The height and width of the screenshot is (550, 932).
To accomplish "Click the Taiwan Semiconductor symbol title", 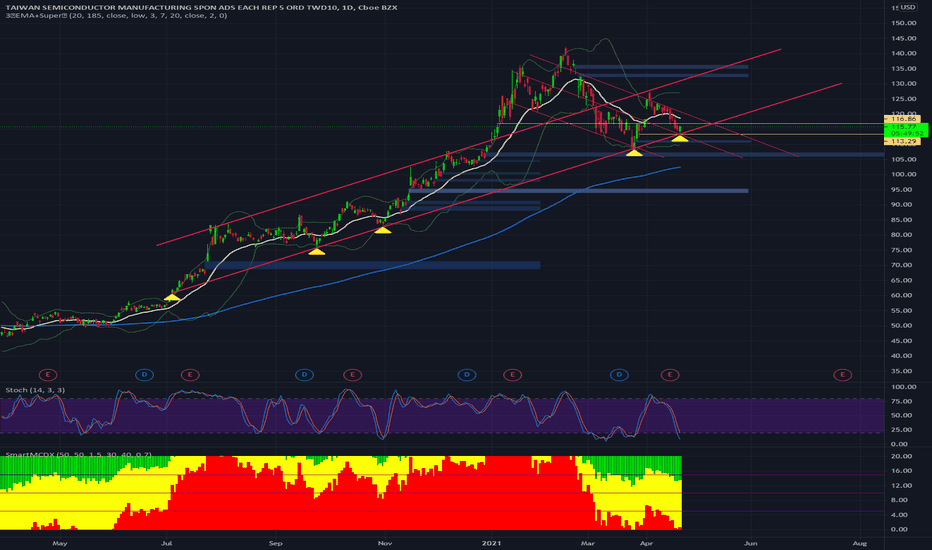I will pos(201,7).
